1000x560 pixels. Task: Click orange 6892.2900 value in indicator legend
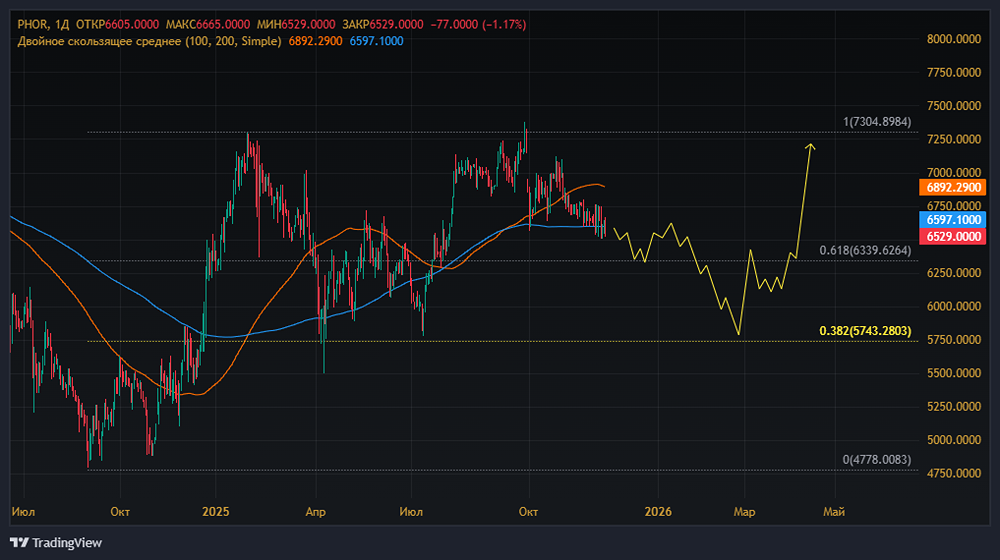tap(314, 41)
